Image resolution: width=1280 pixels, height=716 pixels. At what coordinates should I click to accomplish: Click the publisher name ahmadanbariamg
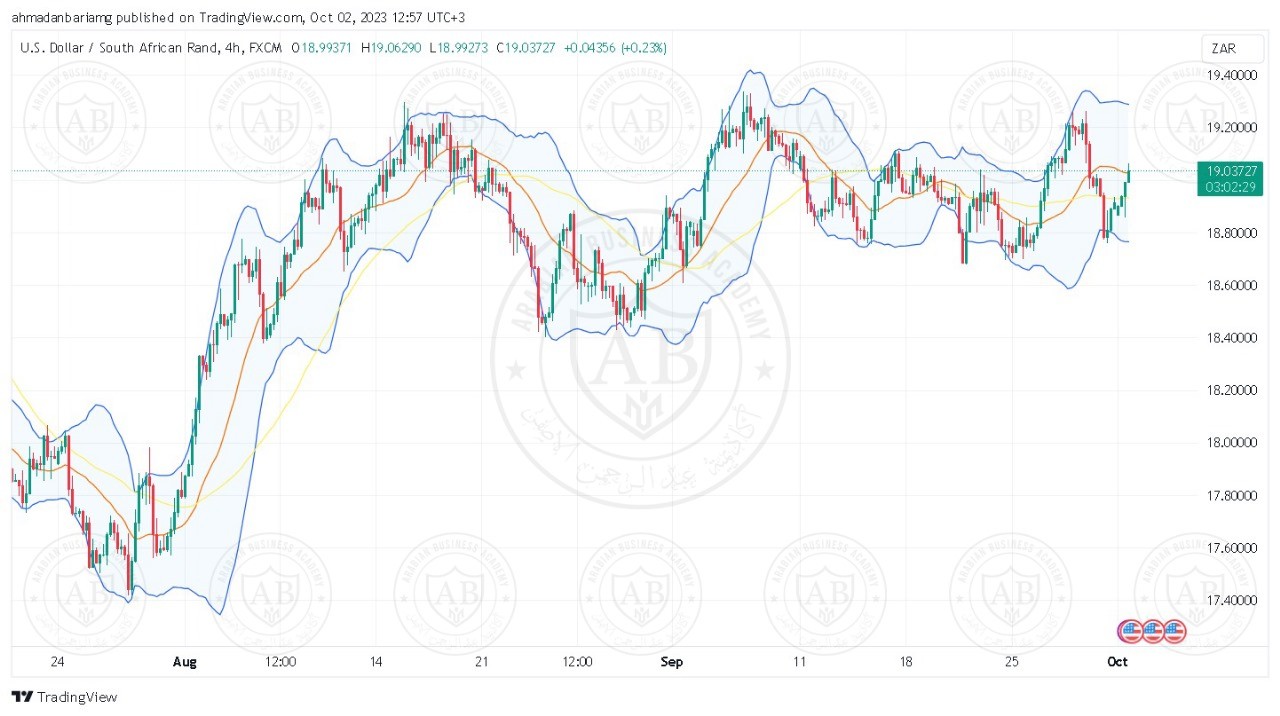click(x=63, y=17)
